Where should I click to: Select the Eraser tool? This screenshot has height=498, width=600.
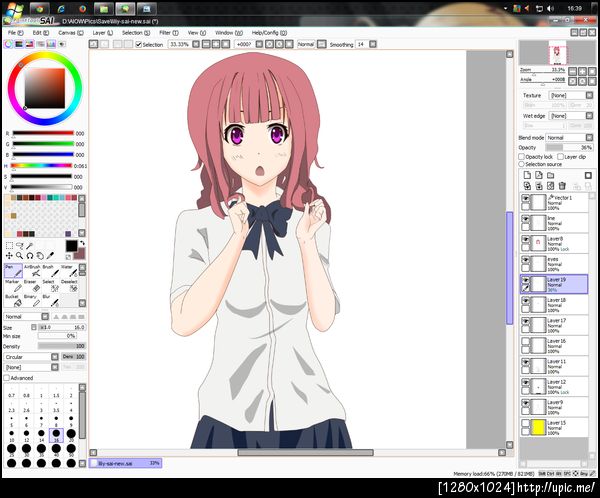tap(32, 286)
